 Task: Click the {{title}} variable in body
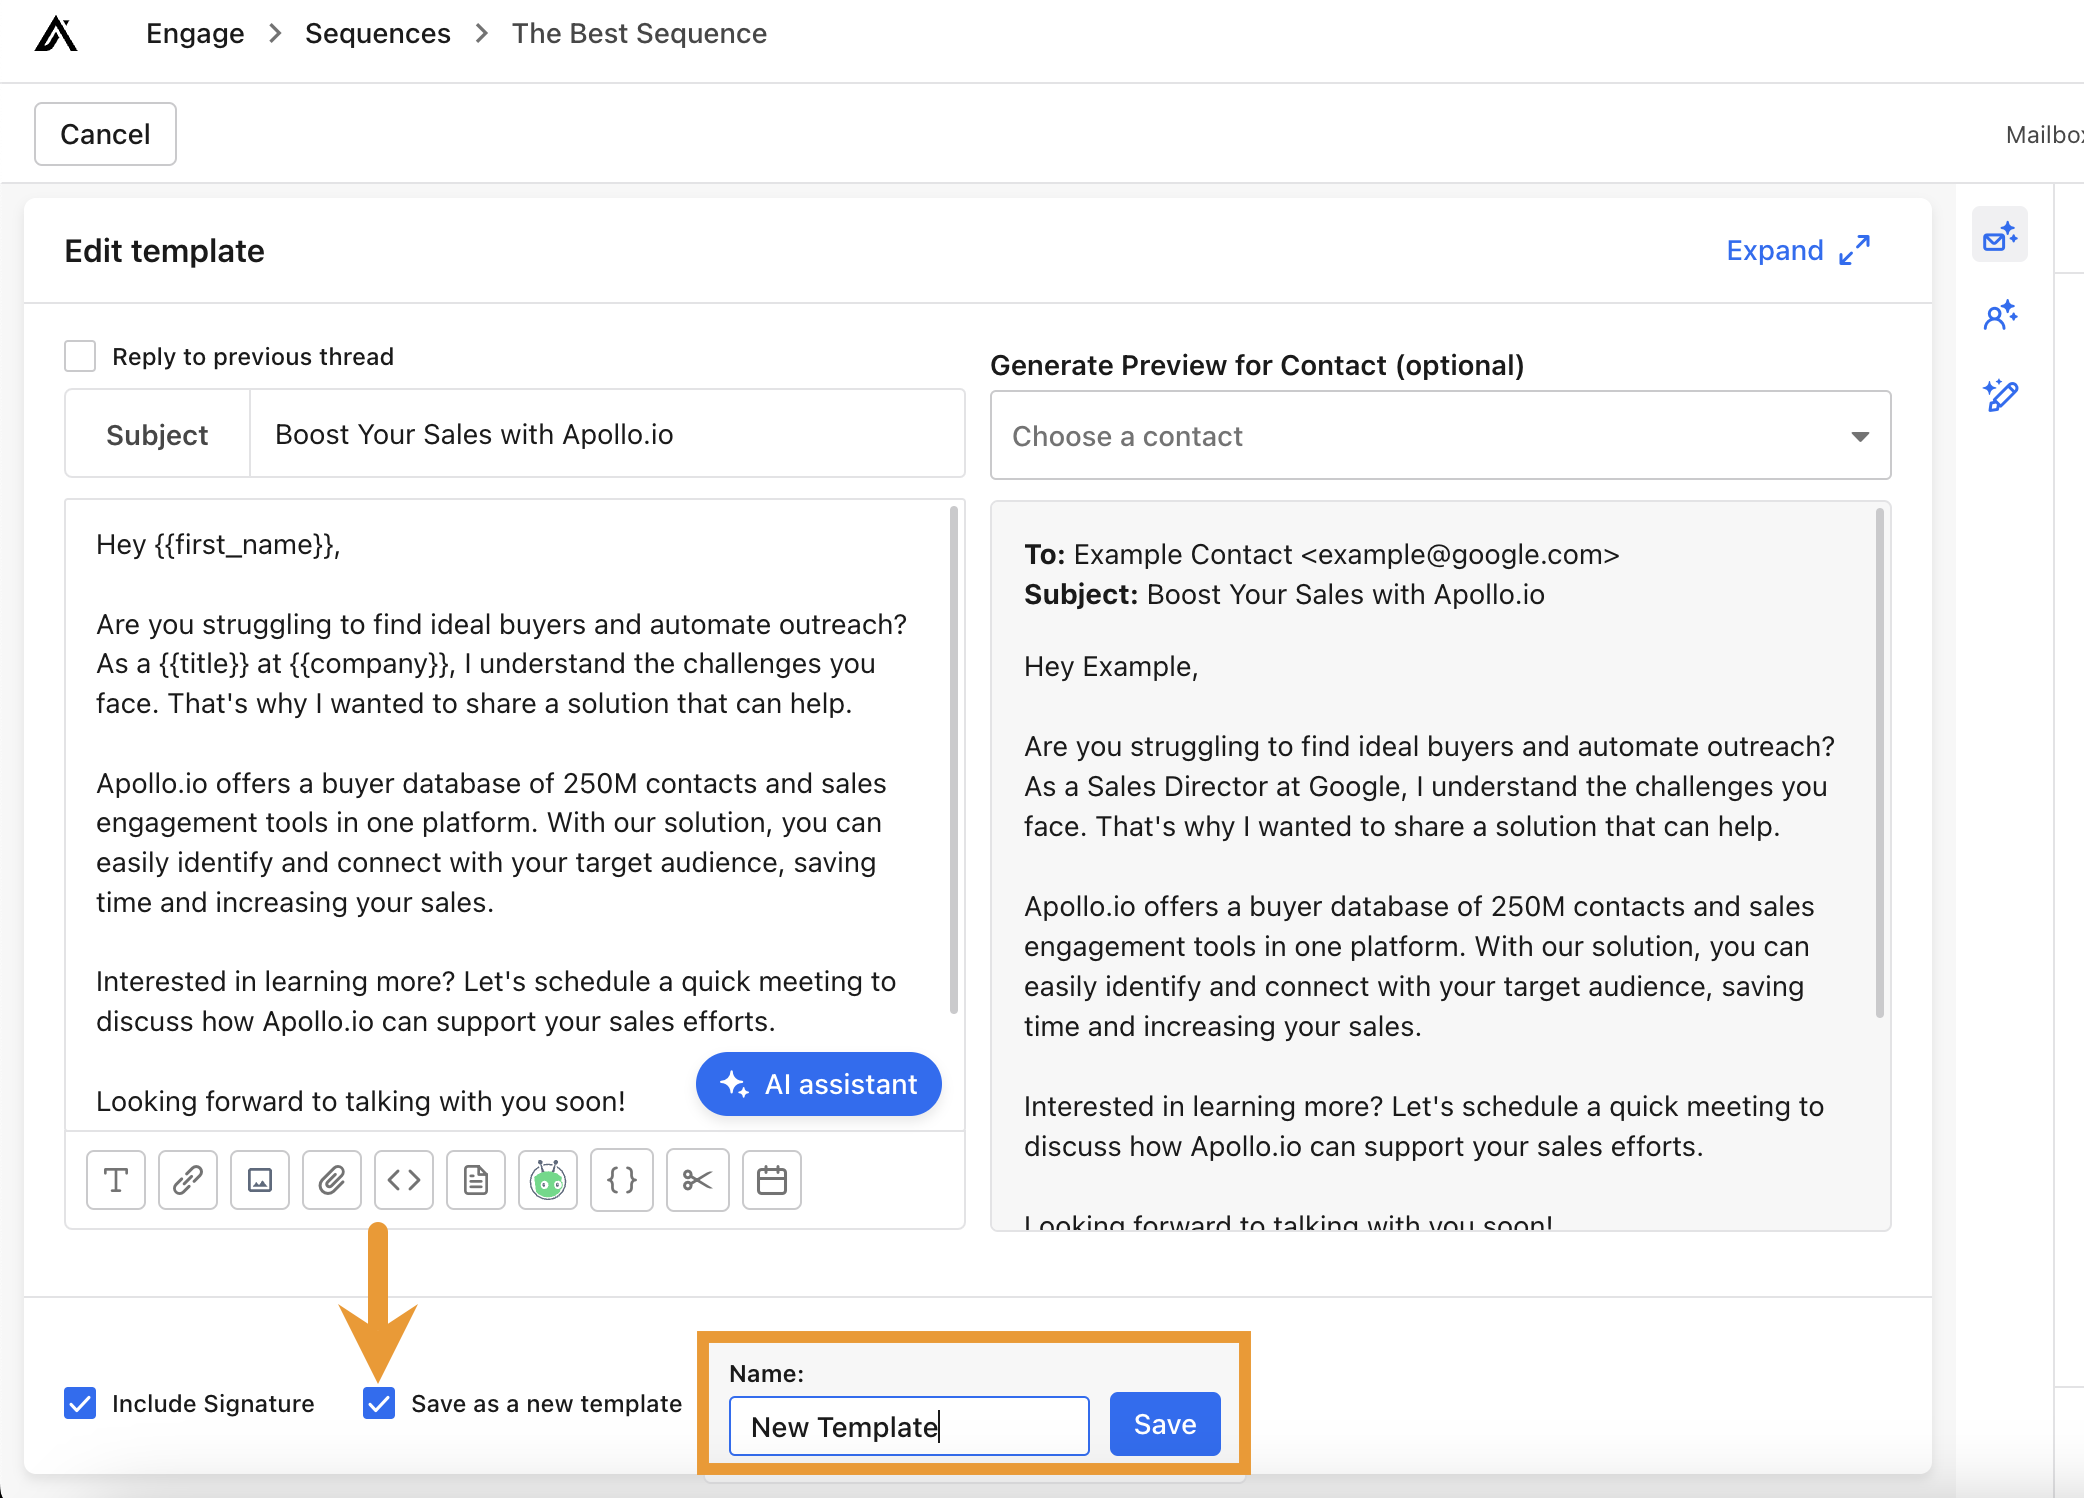point(204,663)
